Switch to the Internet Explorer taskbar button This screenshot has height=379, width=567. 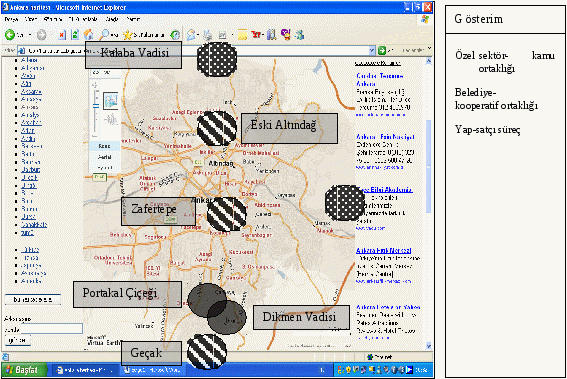click(86, 370)
